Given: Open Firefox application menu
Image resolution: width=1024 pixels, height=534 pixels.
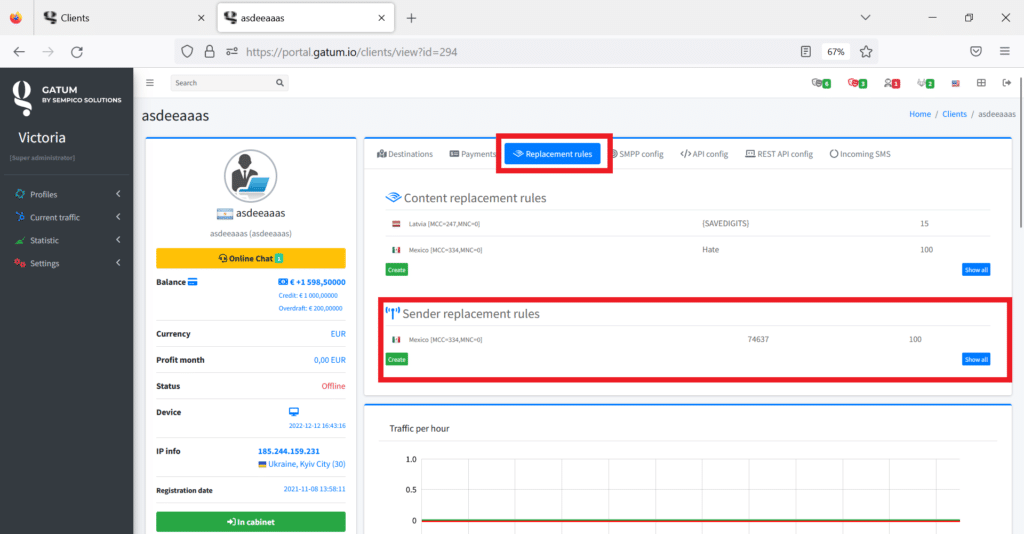Looking at the screenshot, I should point(1004,52).
